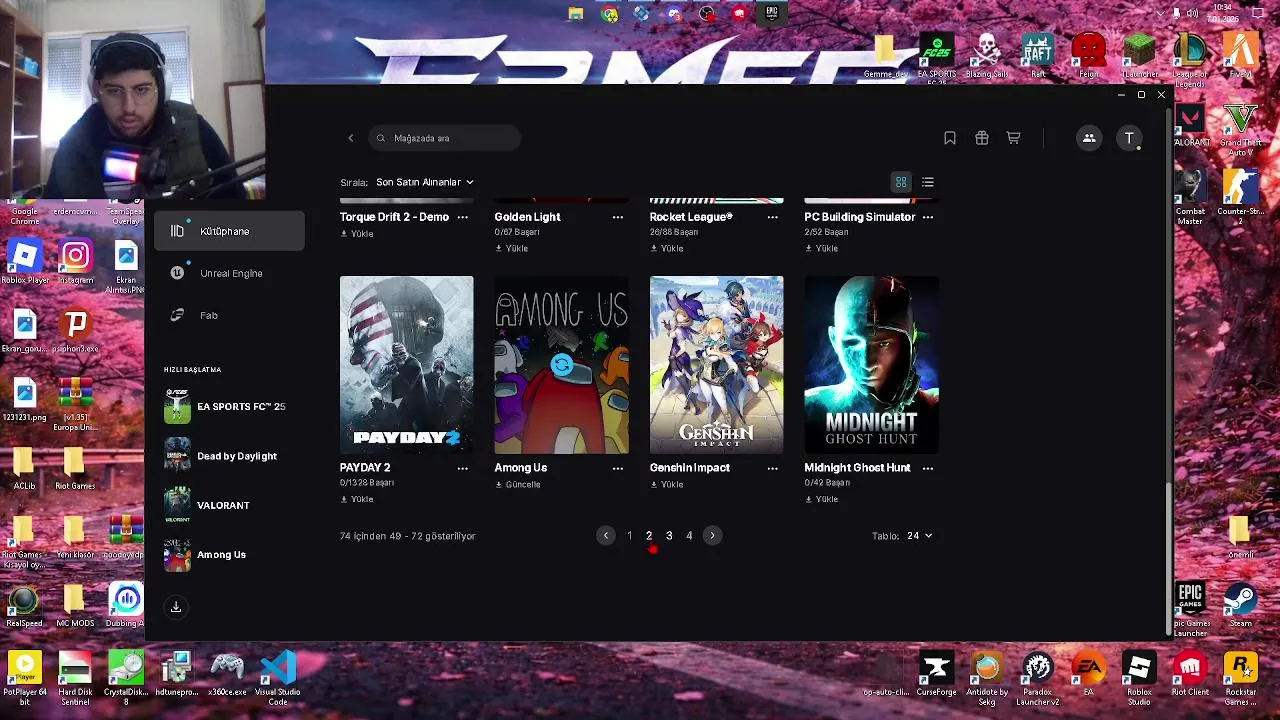Open the gift/rewards icon in header

[x=982, y=138]
